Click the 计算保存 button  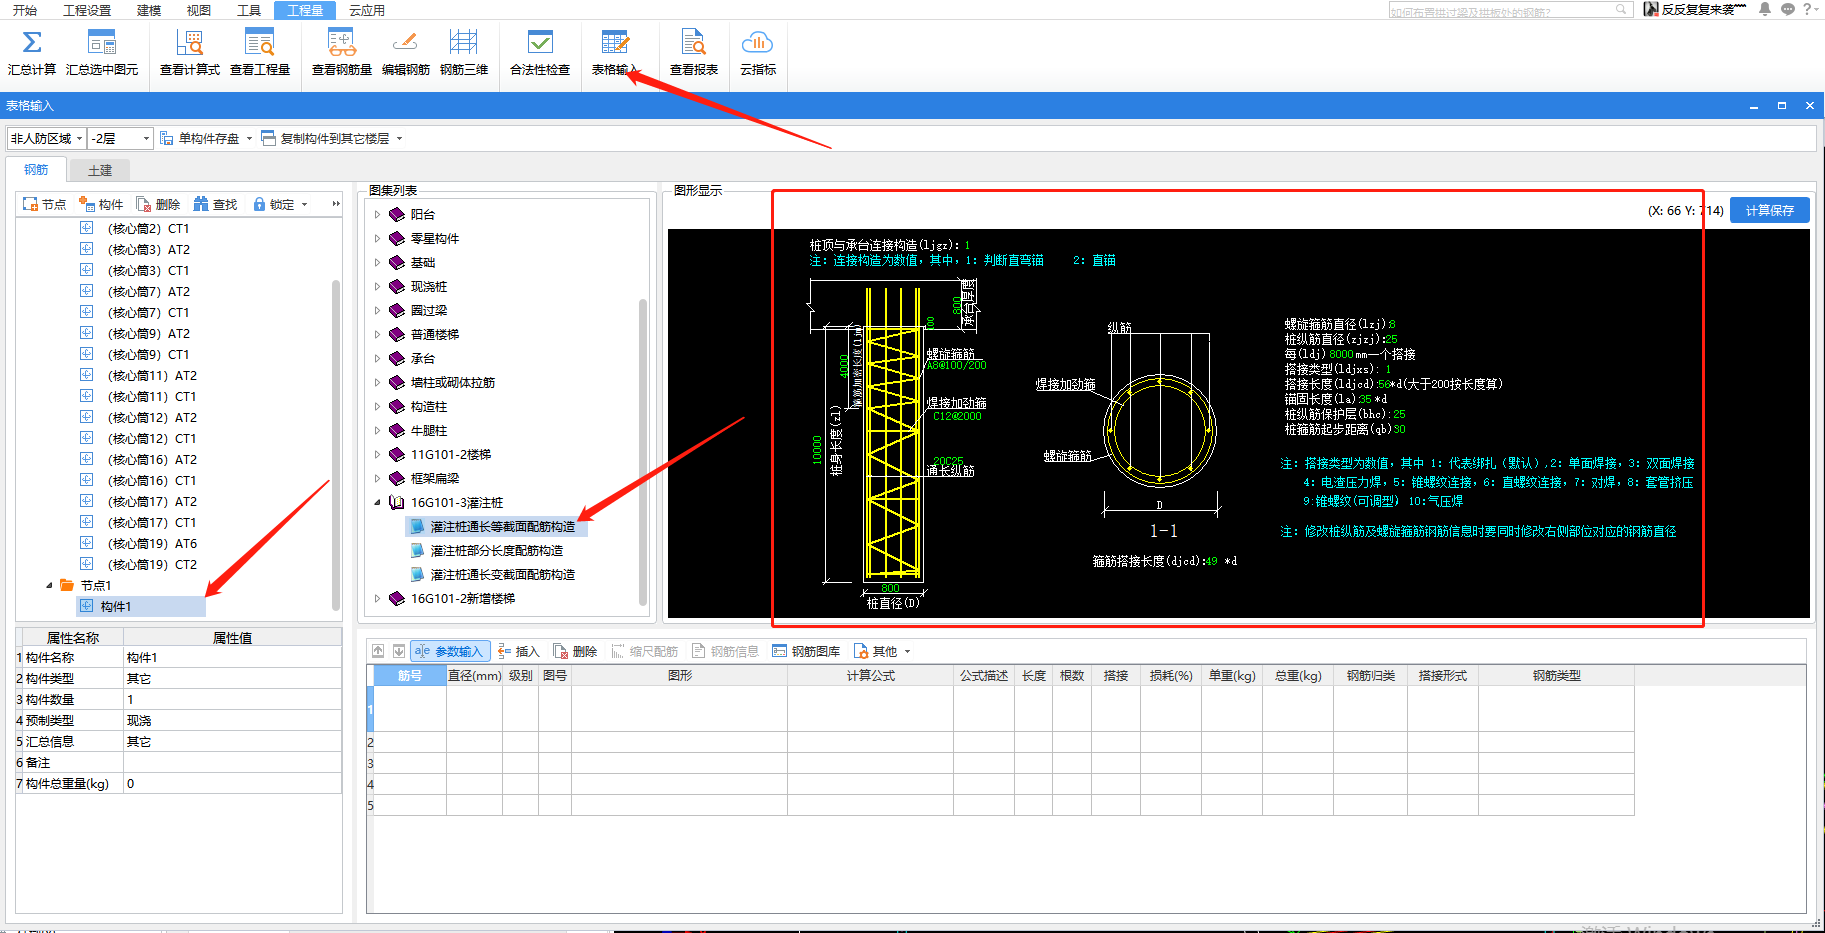point(1769,210)
